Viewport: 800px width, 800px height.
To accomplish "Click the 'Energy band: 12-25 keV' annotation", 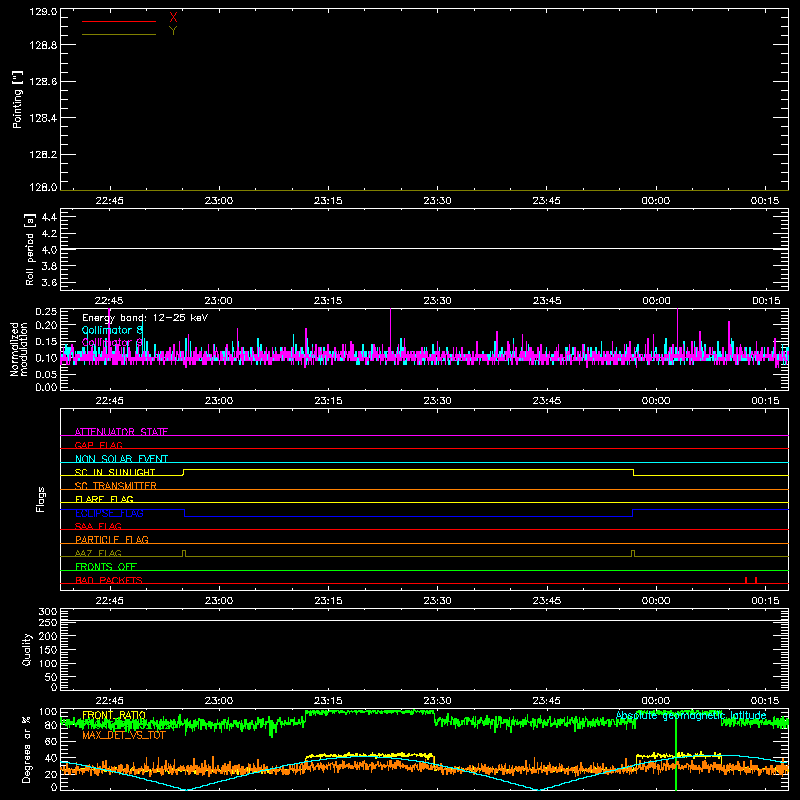I will coord(145,318).
